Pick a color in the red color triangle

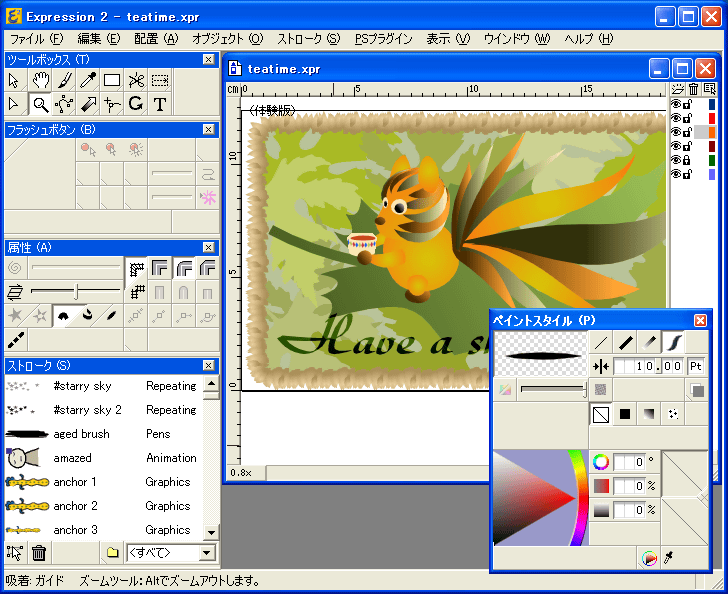(x=534, y=498)
